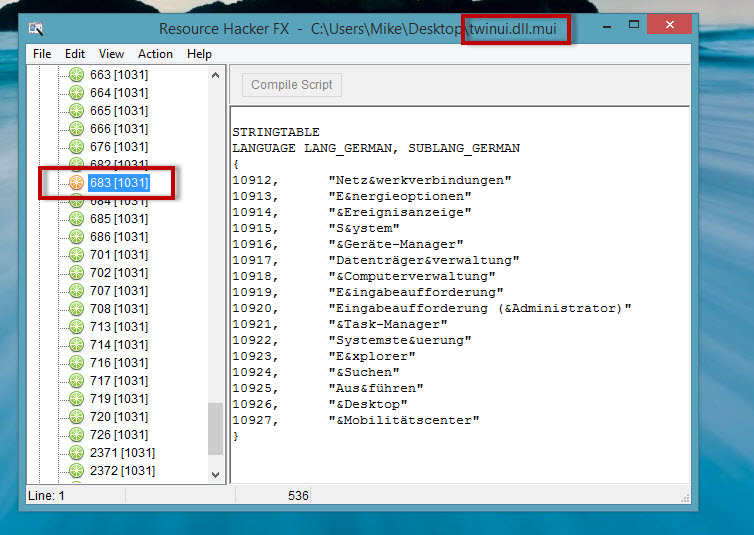Image resolution: width=754 pixels, height=535 pixels.
Task: Click the green icon beside 701 [1031]
Action: click(76, 255)
